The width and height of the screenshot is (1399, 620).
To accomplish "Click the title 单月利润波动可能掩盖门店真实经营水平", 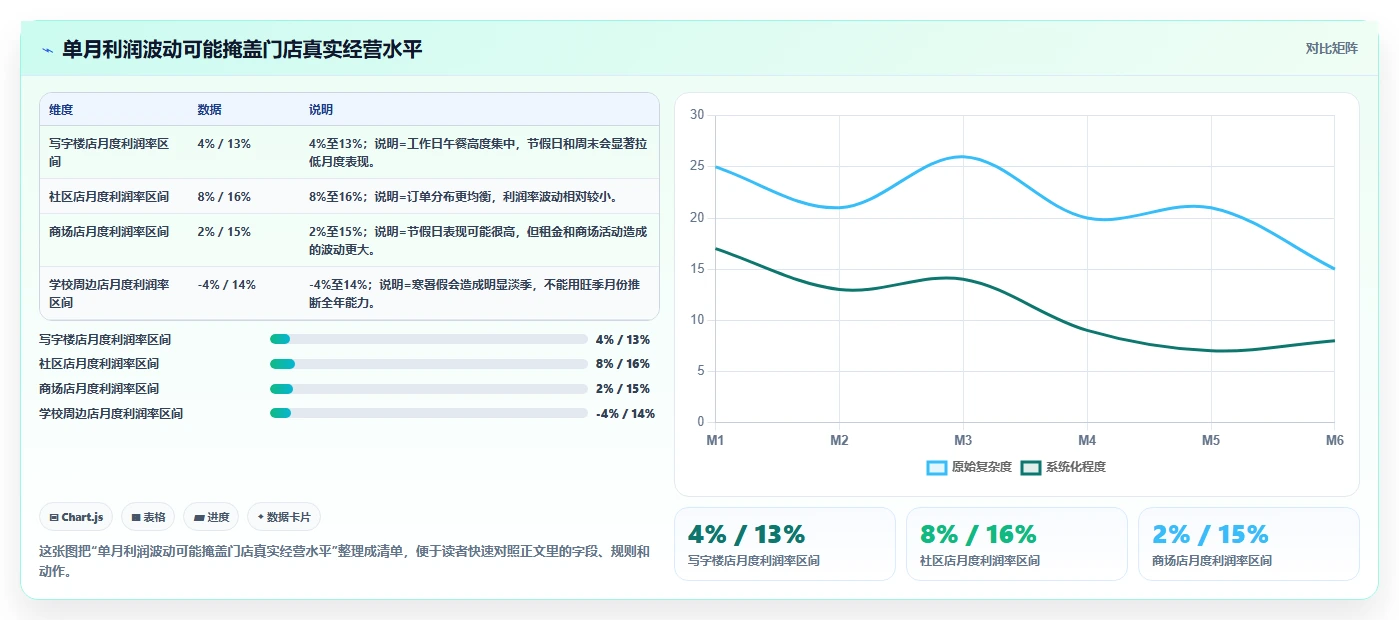I will coord(242,50).
